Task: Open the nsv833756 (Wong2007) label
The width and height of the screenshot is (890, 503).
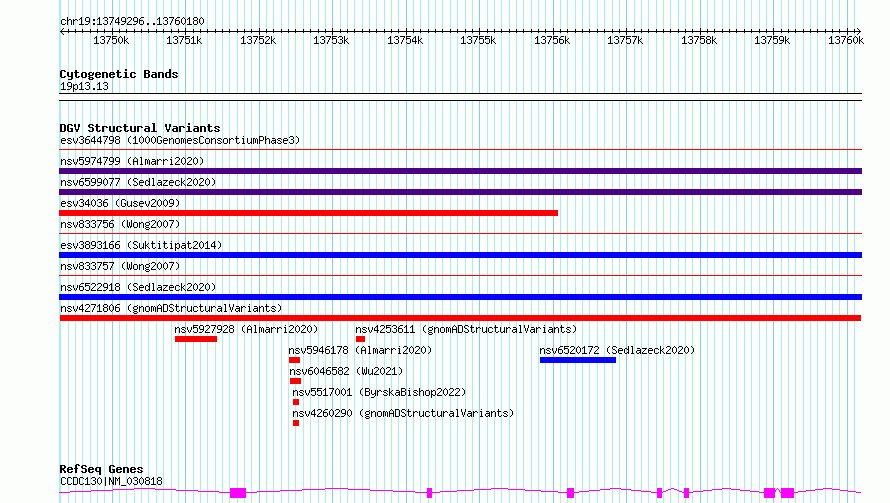Action: point(120,224)
